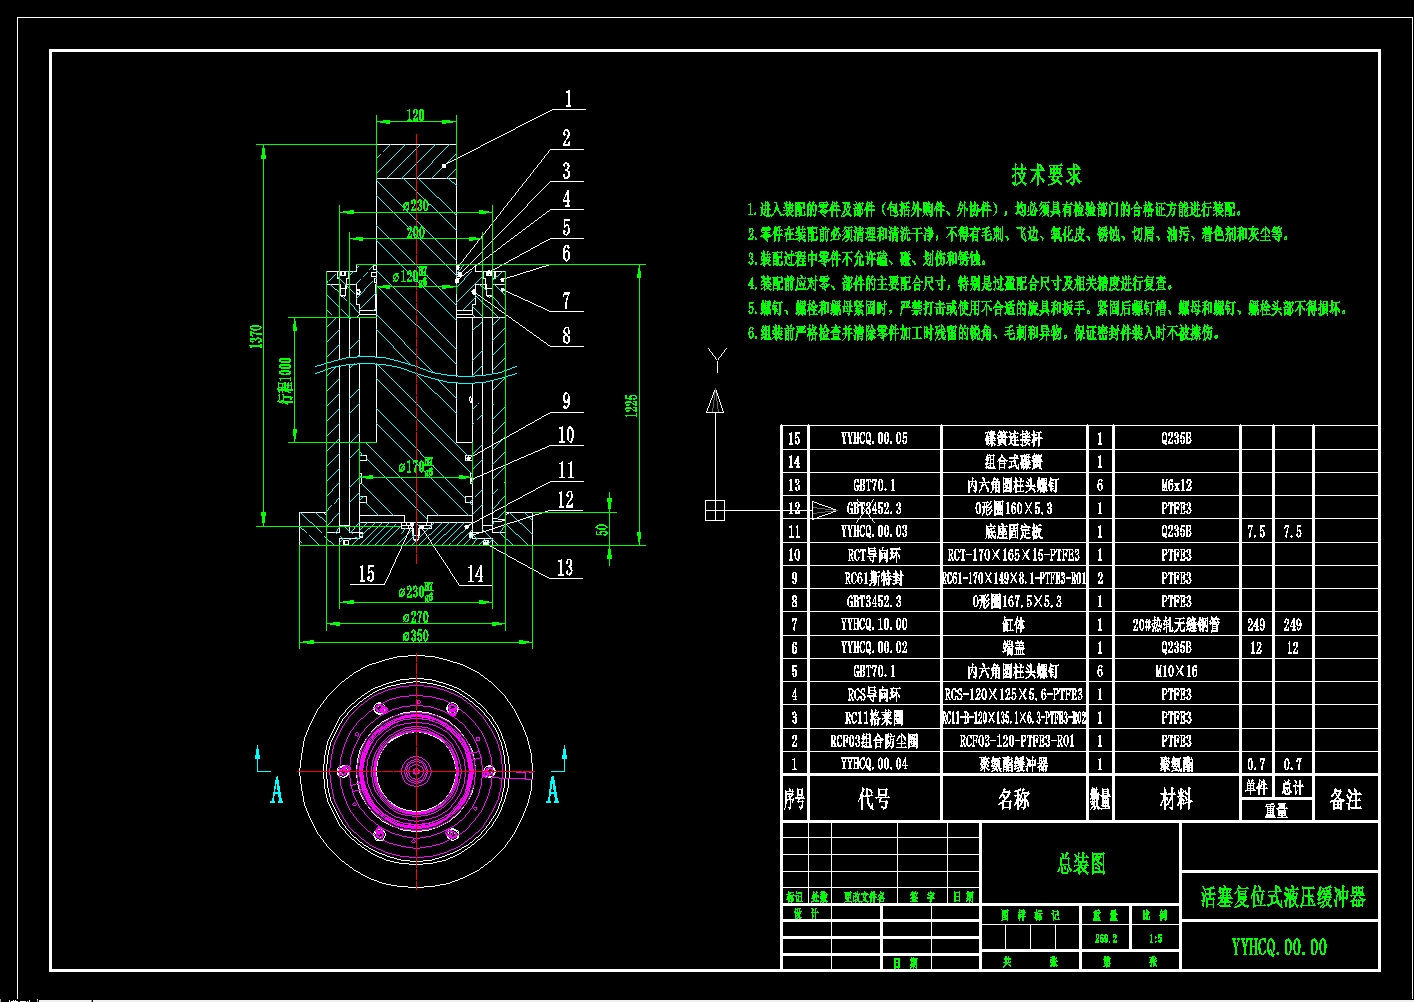Click the YYHCQ.00.00 drawing number
The width and height of the screenshot is (1414, 1002).
(1279, 947)
